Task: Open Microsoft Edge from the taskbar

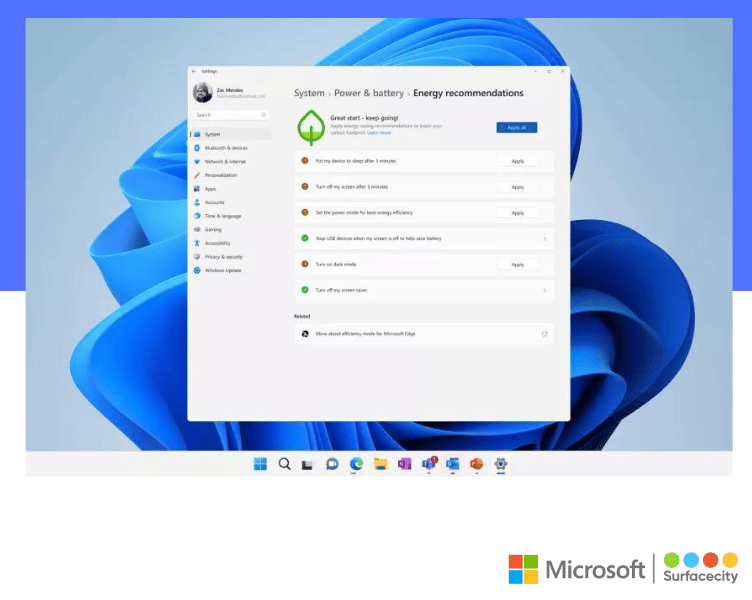Action: pos(357,464)
